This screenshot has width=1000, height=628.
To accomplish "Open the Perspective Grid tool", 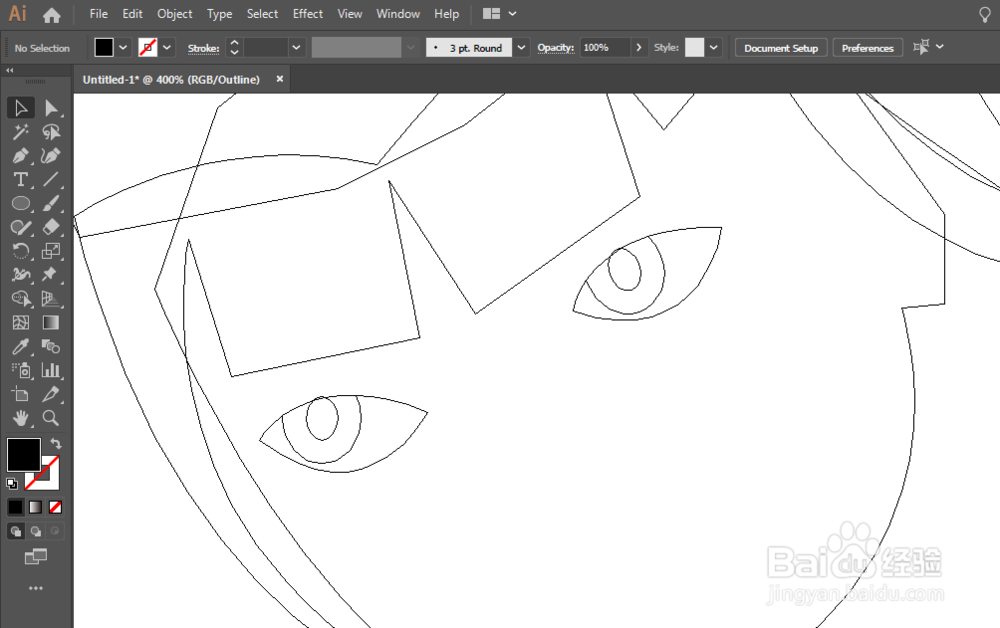I will click(51, 299).
